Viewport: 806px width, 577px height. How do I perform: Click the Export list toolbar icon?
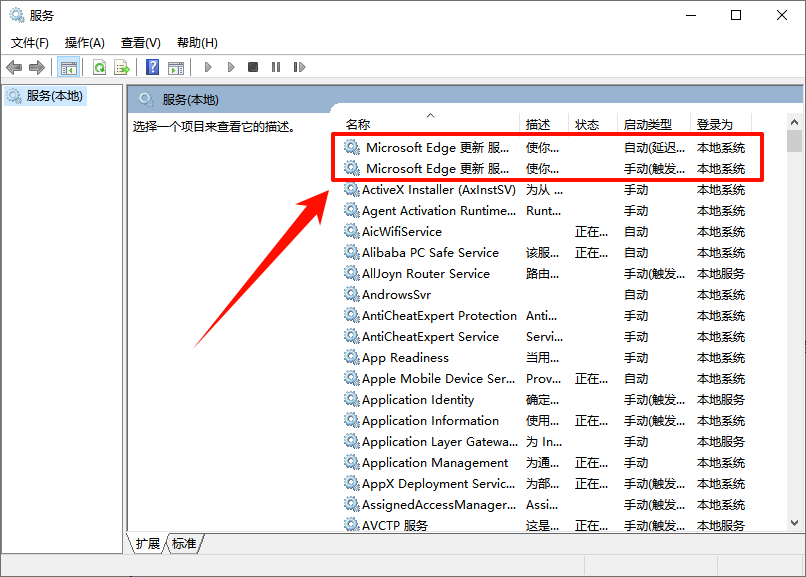tap(122, 67)
